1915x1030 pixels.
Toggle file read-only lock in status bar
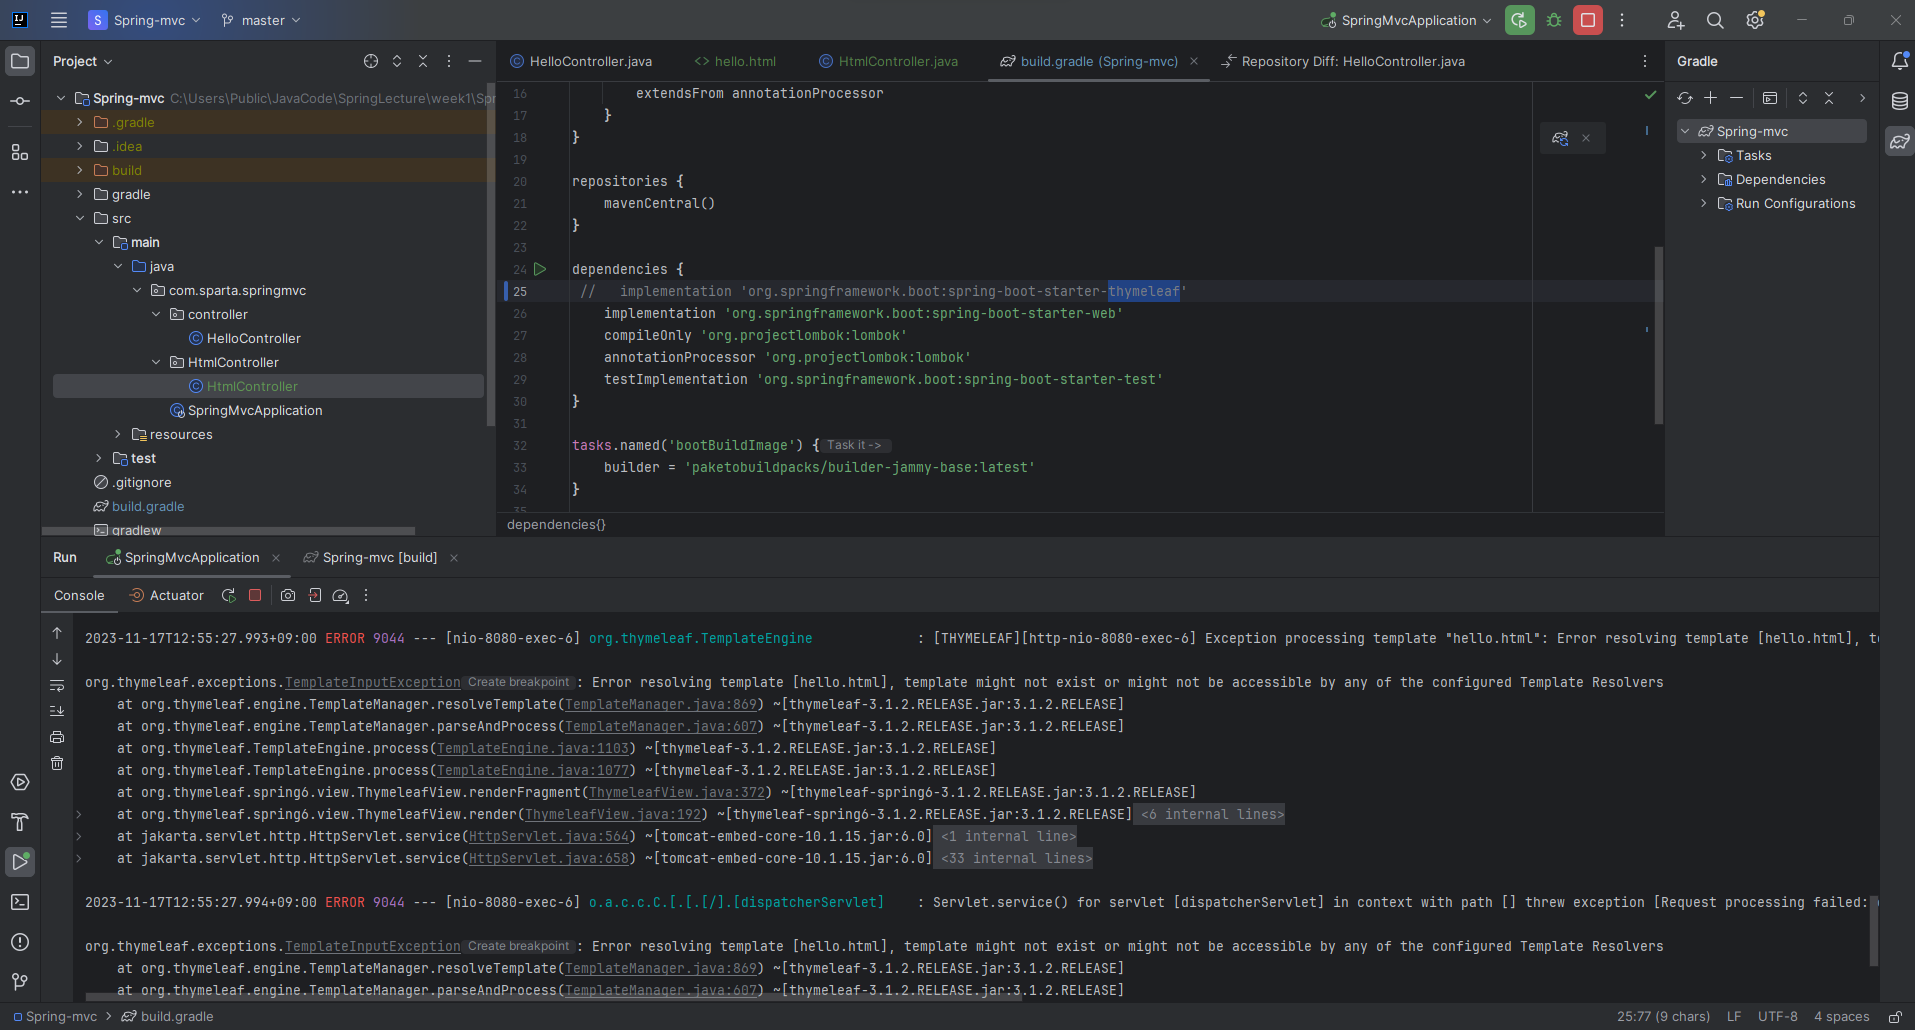[x=1895, y=1016]
